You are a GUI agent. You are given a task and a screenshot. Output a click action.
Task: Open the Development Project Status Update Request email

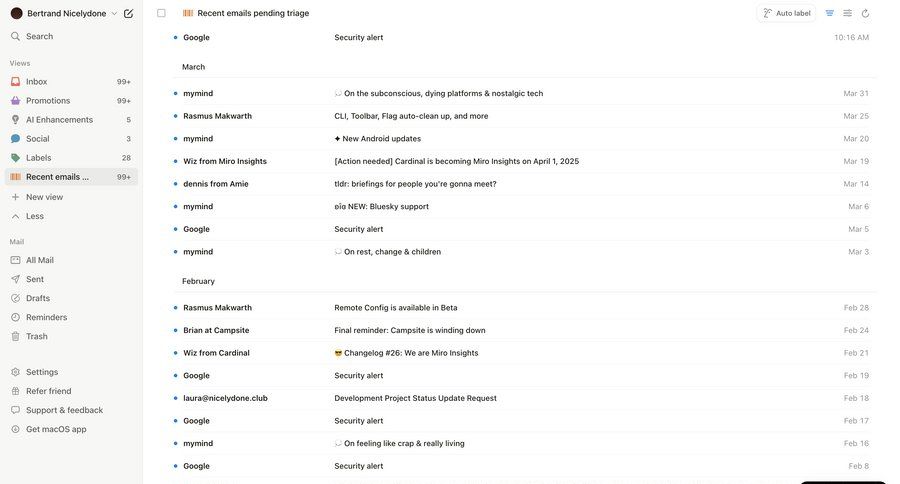coord(415,398)
